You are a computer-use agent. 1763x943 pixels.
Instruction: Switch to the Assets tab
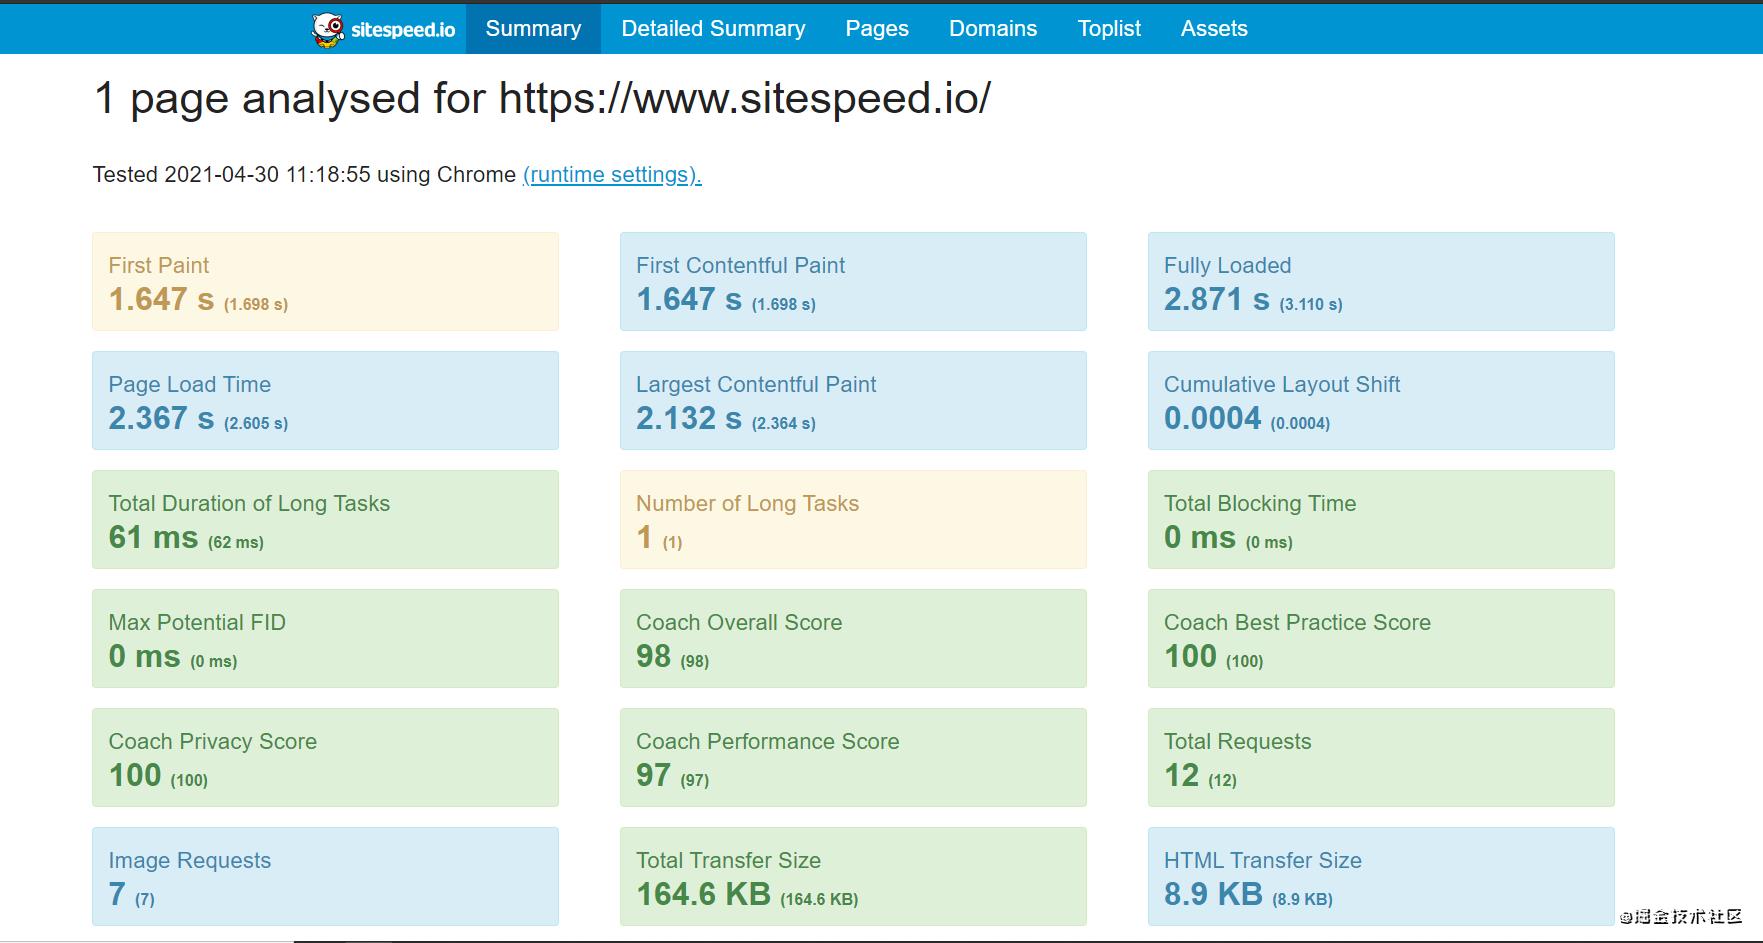click(x=1214, y=29)
